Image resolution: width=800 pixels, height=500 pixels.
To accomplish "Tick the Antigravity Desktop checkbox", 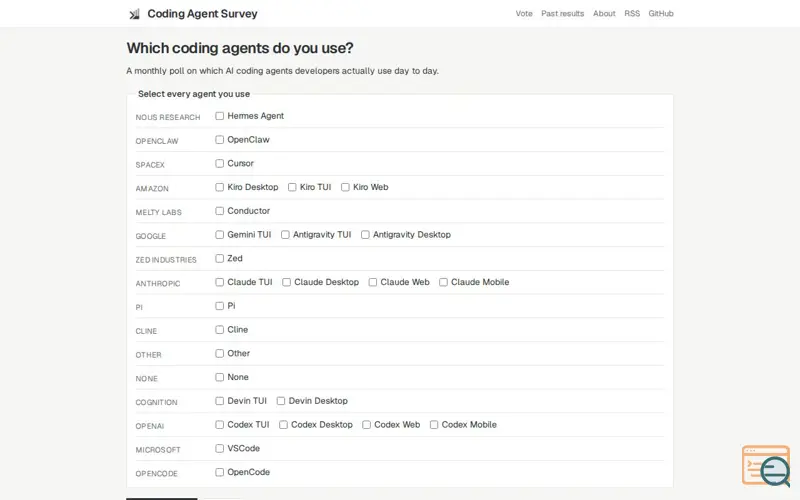I will pos(365,235).
